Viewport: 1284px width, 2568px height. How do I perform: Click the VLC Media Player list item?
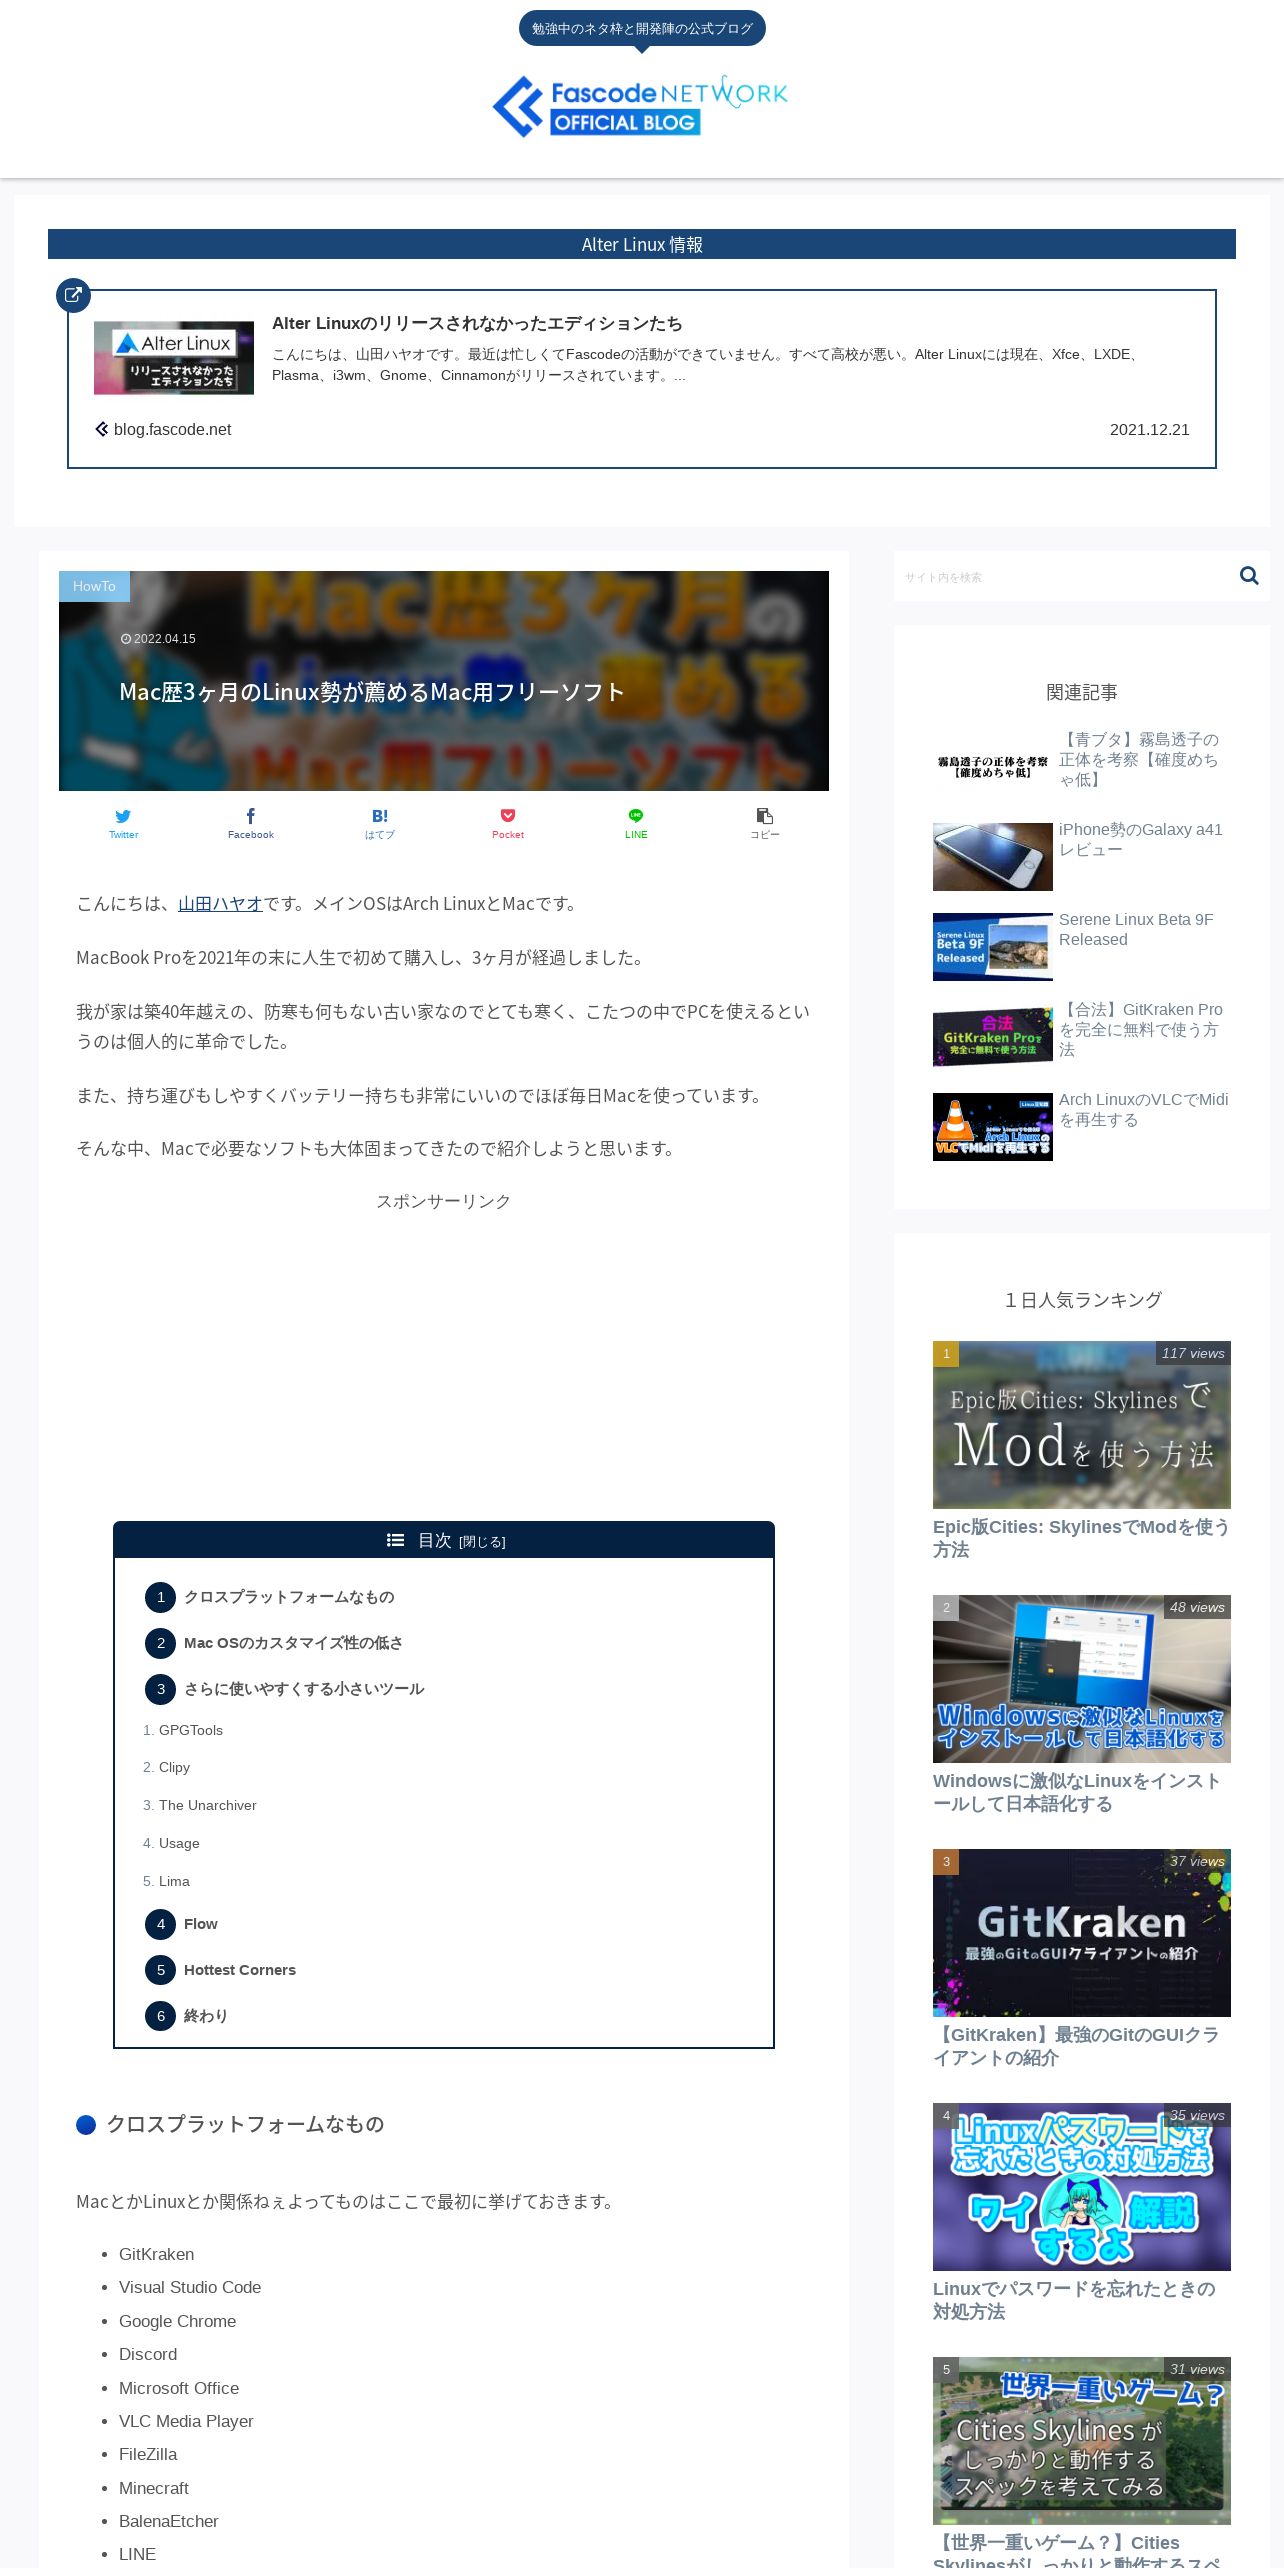pyautogui.click(x=186, y=2421)
